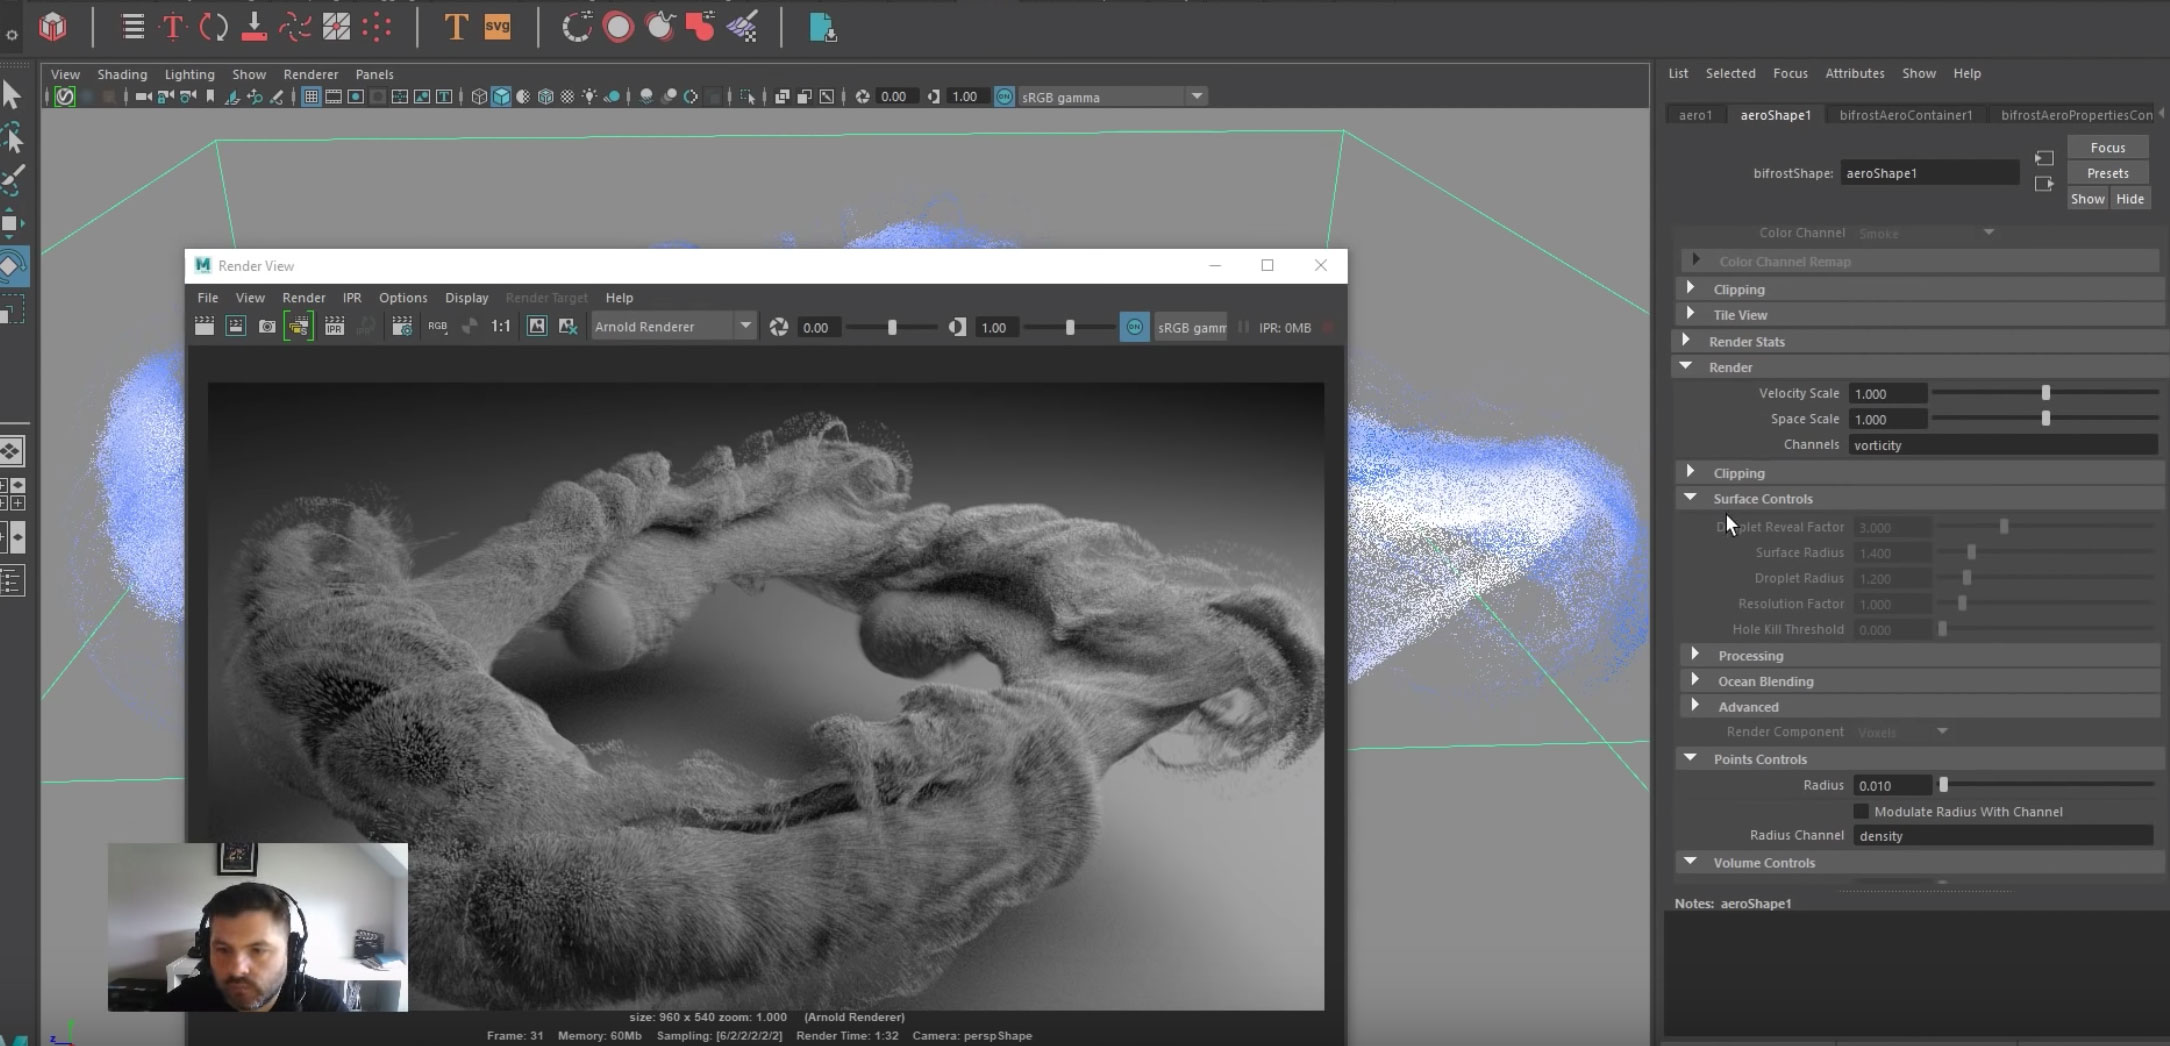Expand the Volume Controls section
This screenshot has width=2170, height=1046.
[x=1690, y=862]
